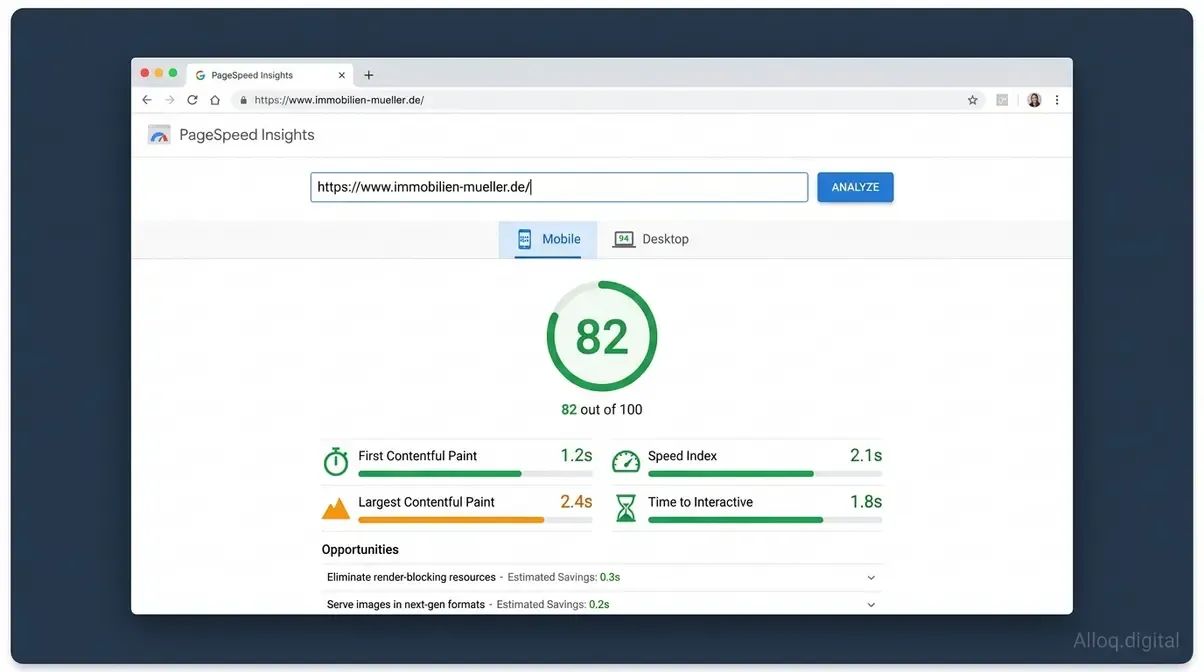Screen dimensions: 1204x672
Task: Click the URL input field for analysis
Action: click(x=559, y=187)
